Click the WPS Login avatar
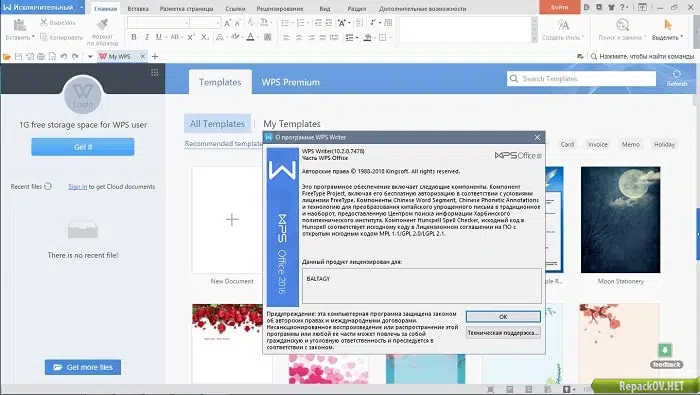The width and height of the screenshot is (700, 395). [83, 95]
